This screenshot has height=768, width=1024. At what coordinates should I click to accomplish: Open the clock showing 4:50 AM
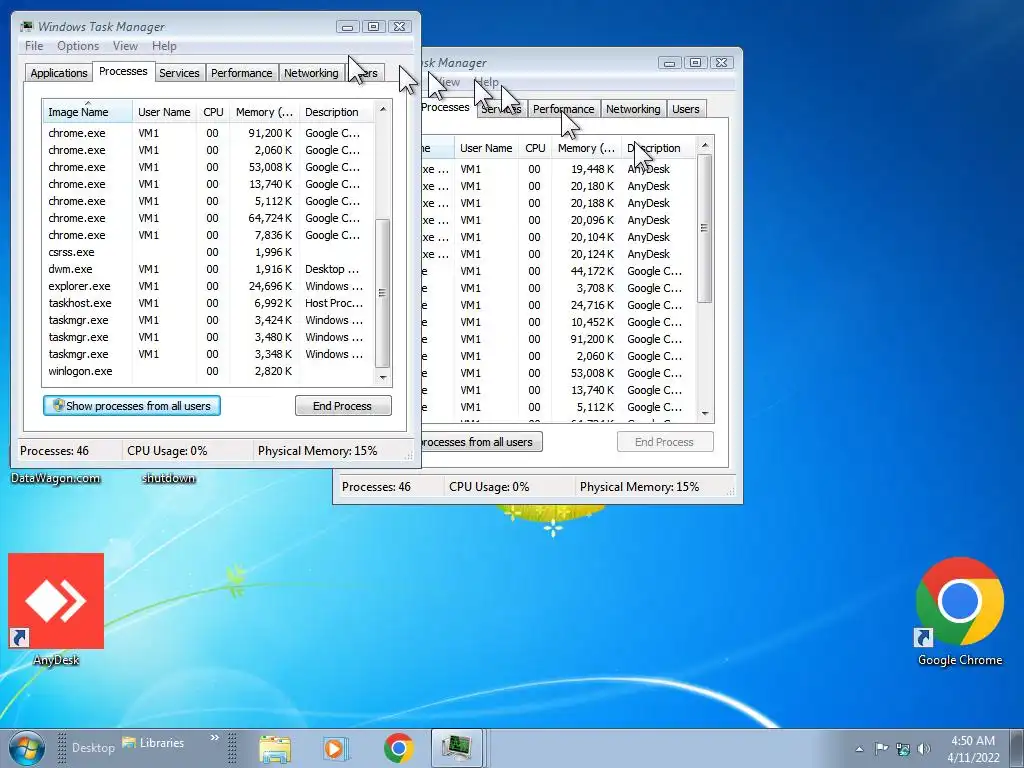(973, 749)
